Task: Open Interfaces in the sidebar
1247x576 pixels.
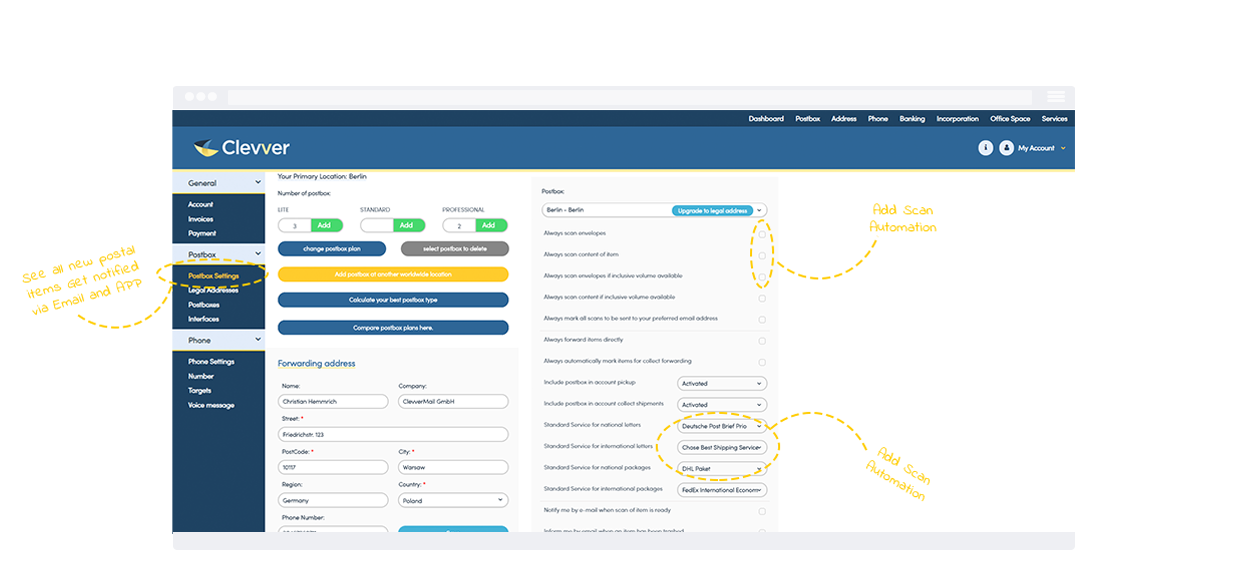Action: (x=203, y=319)
